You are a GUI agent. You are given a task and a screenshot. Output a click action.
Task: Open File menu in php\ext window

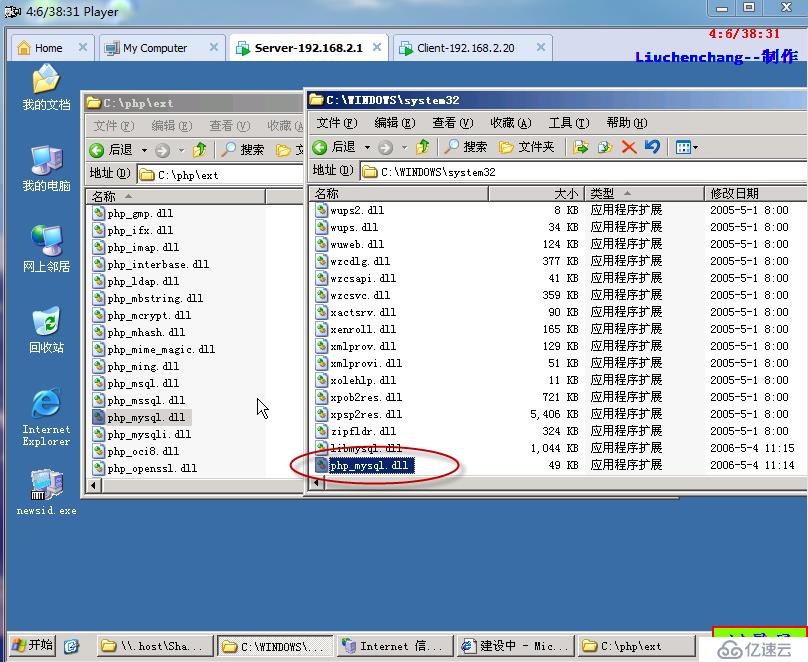114,126
